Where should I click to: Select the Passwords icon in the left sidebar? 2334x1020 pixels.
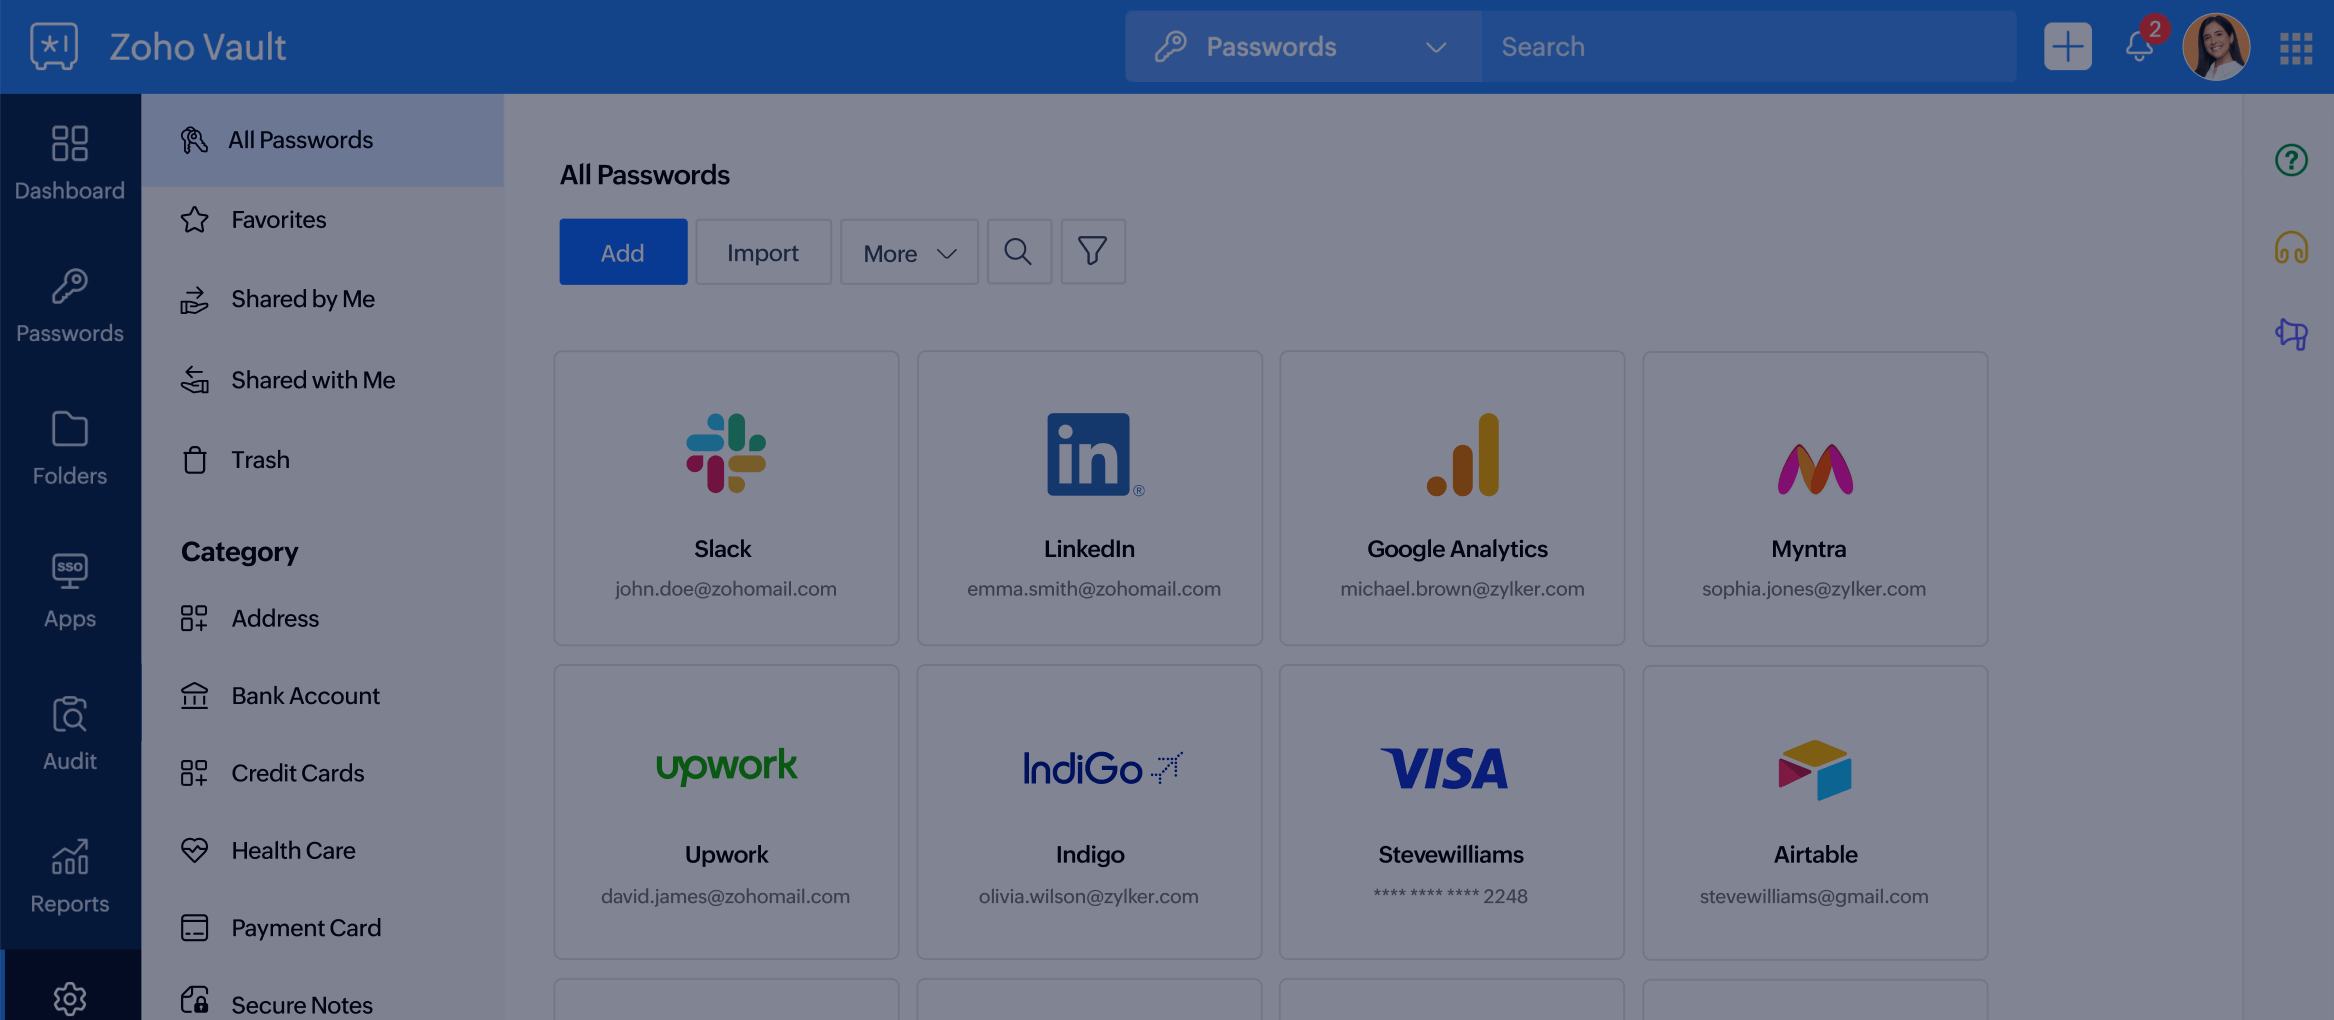tap(69, 305)
